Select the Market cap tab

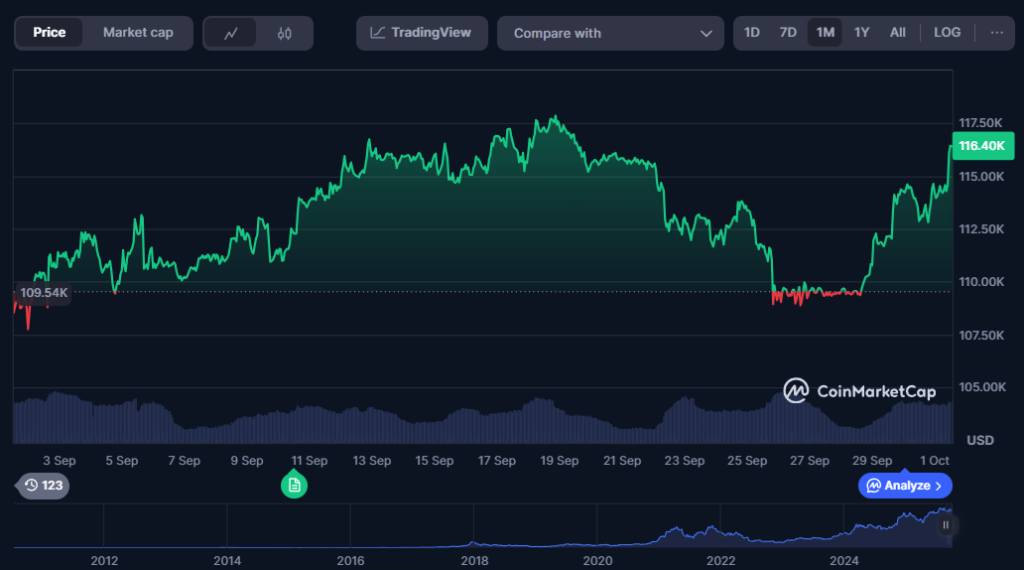[138, 33]
